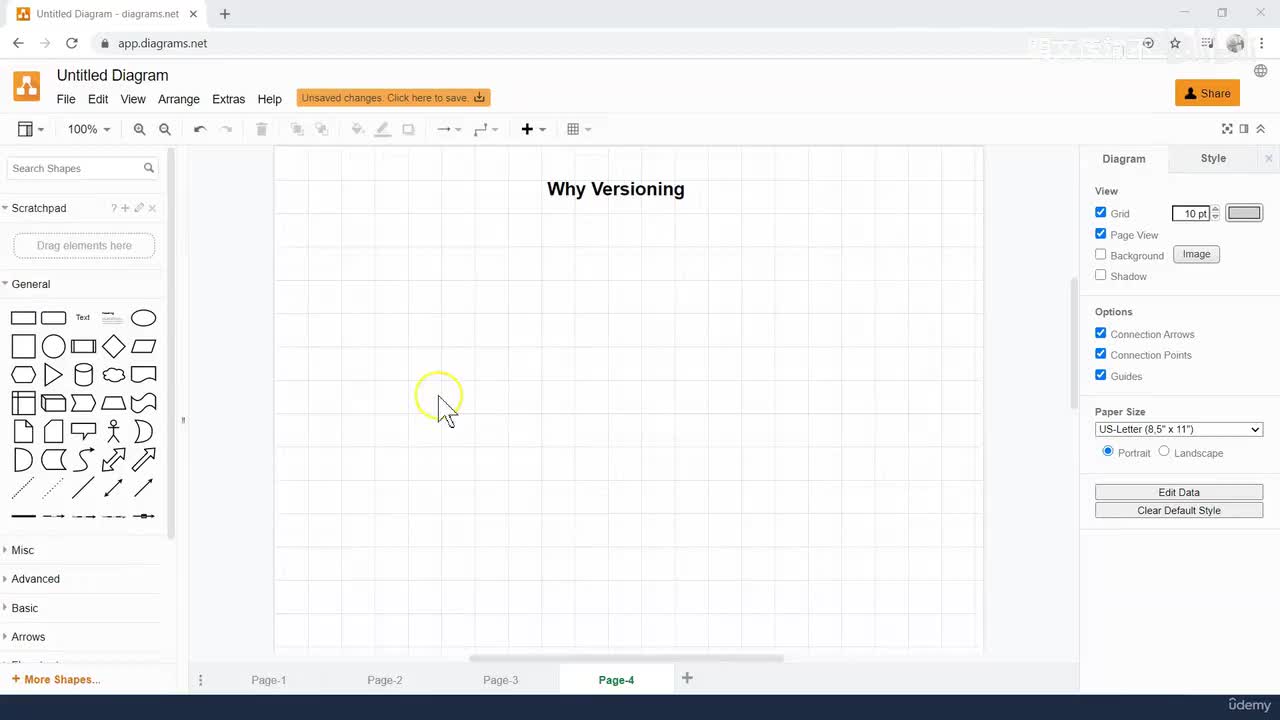Select the ellipse shape in General
Image resolution: width=1280 pixels, height=720 pixels.
(x=144, y=318)
